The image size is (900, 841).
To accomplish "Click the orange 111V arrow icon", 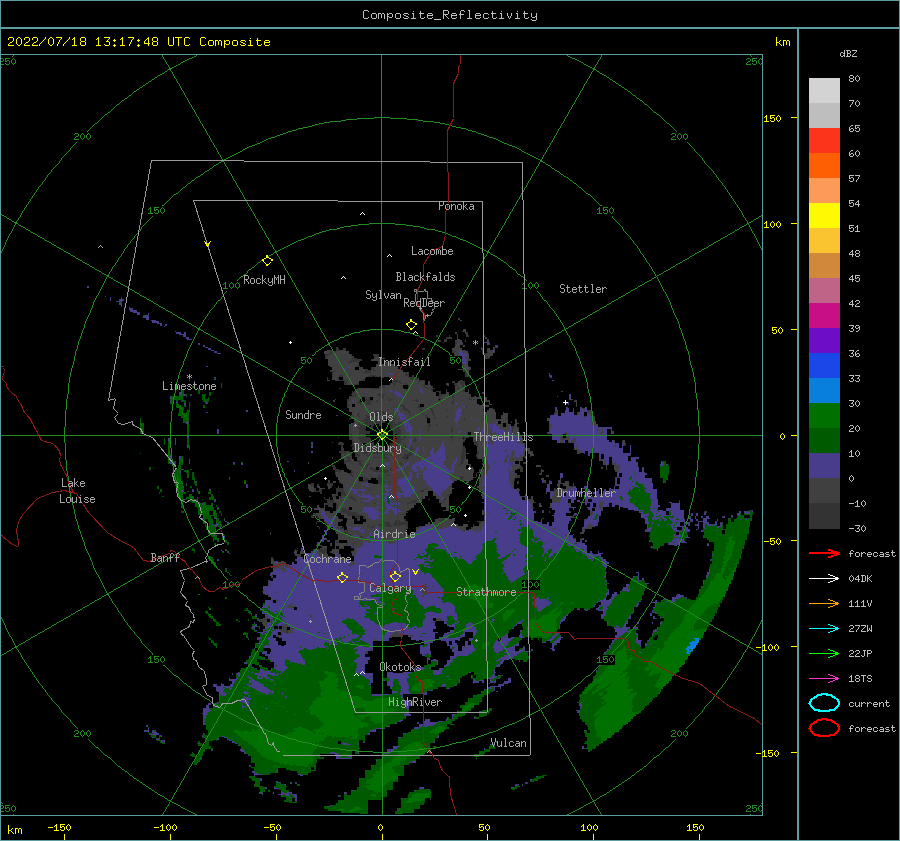I will [x=824, y=603].
